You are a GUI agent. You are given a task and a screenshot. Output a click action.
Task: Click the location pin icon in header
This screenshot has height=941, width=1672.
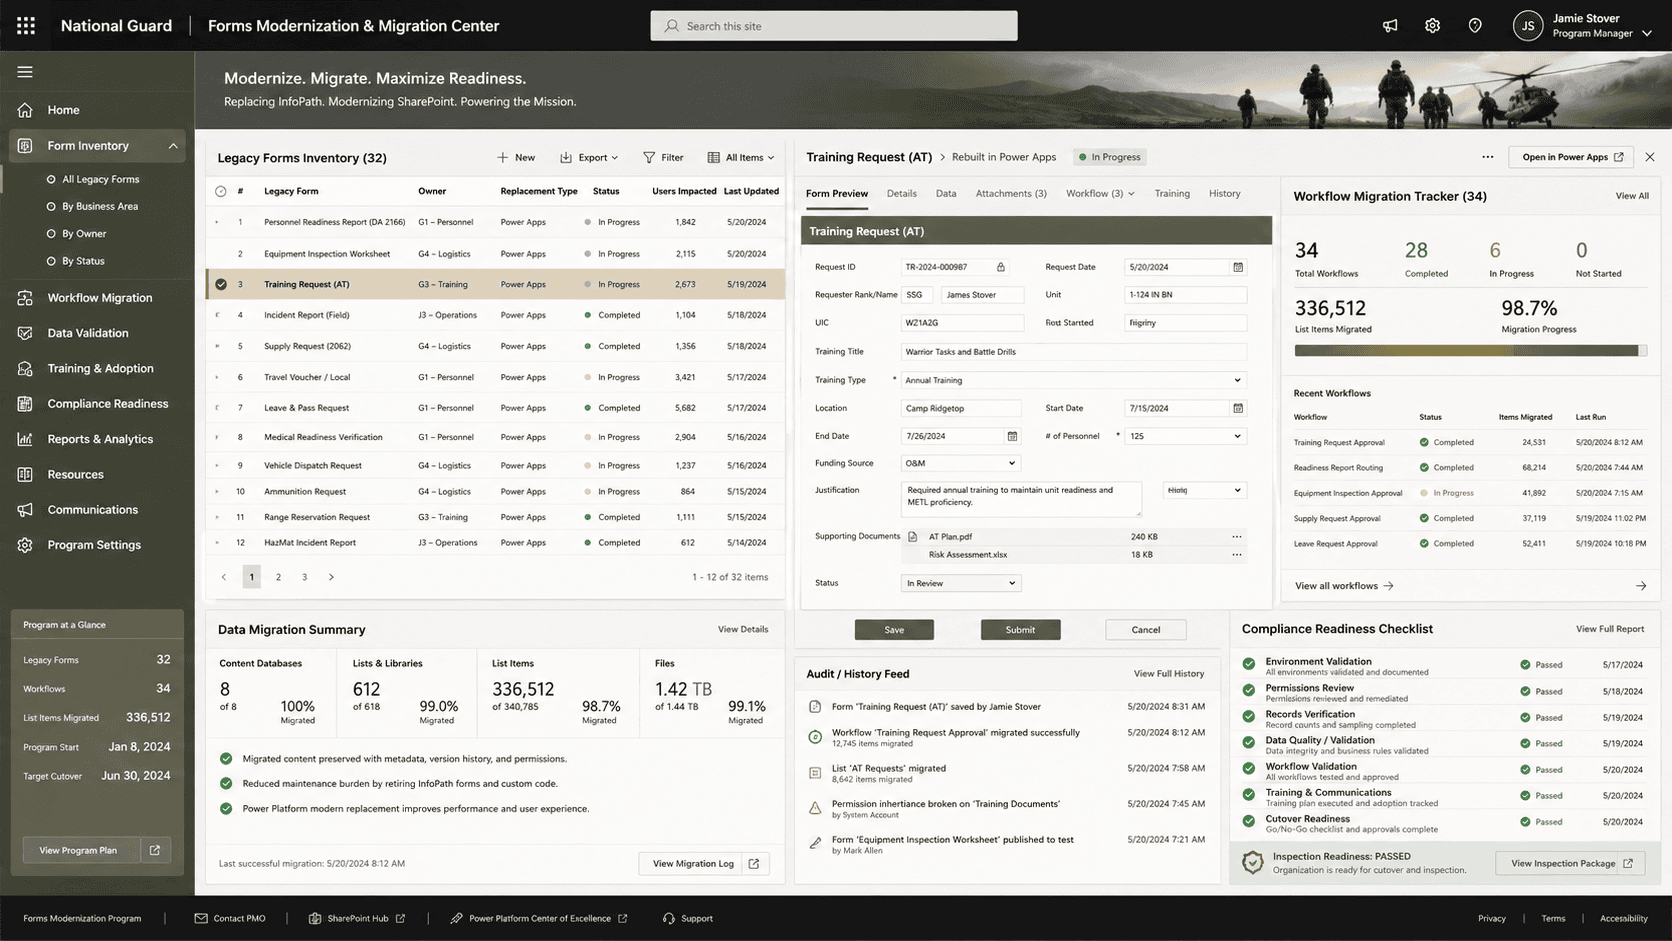pos(1475,26)
